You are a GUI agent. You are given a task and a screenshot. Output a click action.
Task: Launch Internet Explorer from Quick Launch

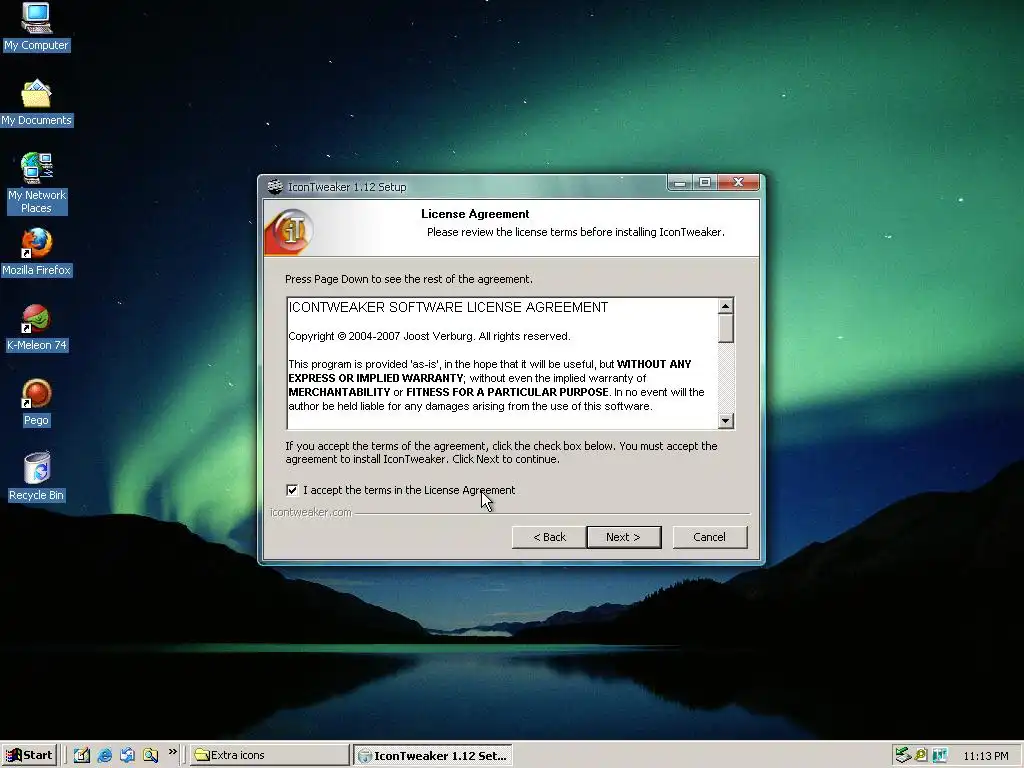[104, 755]
